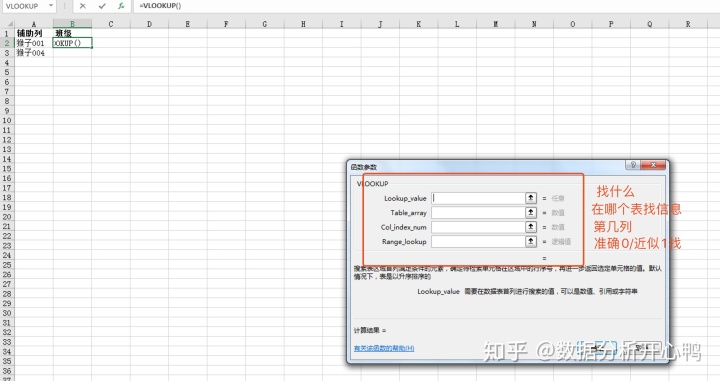720x381 pixels.
Task: Close the Function Arguments dialog
Action: [653, 165]
